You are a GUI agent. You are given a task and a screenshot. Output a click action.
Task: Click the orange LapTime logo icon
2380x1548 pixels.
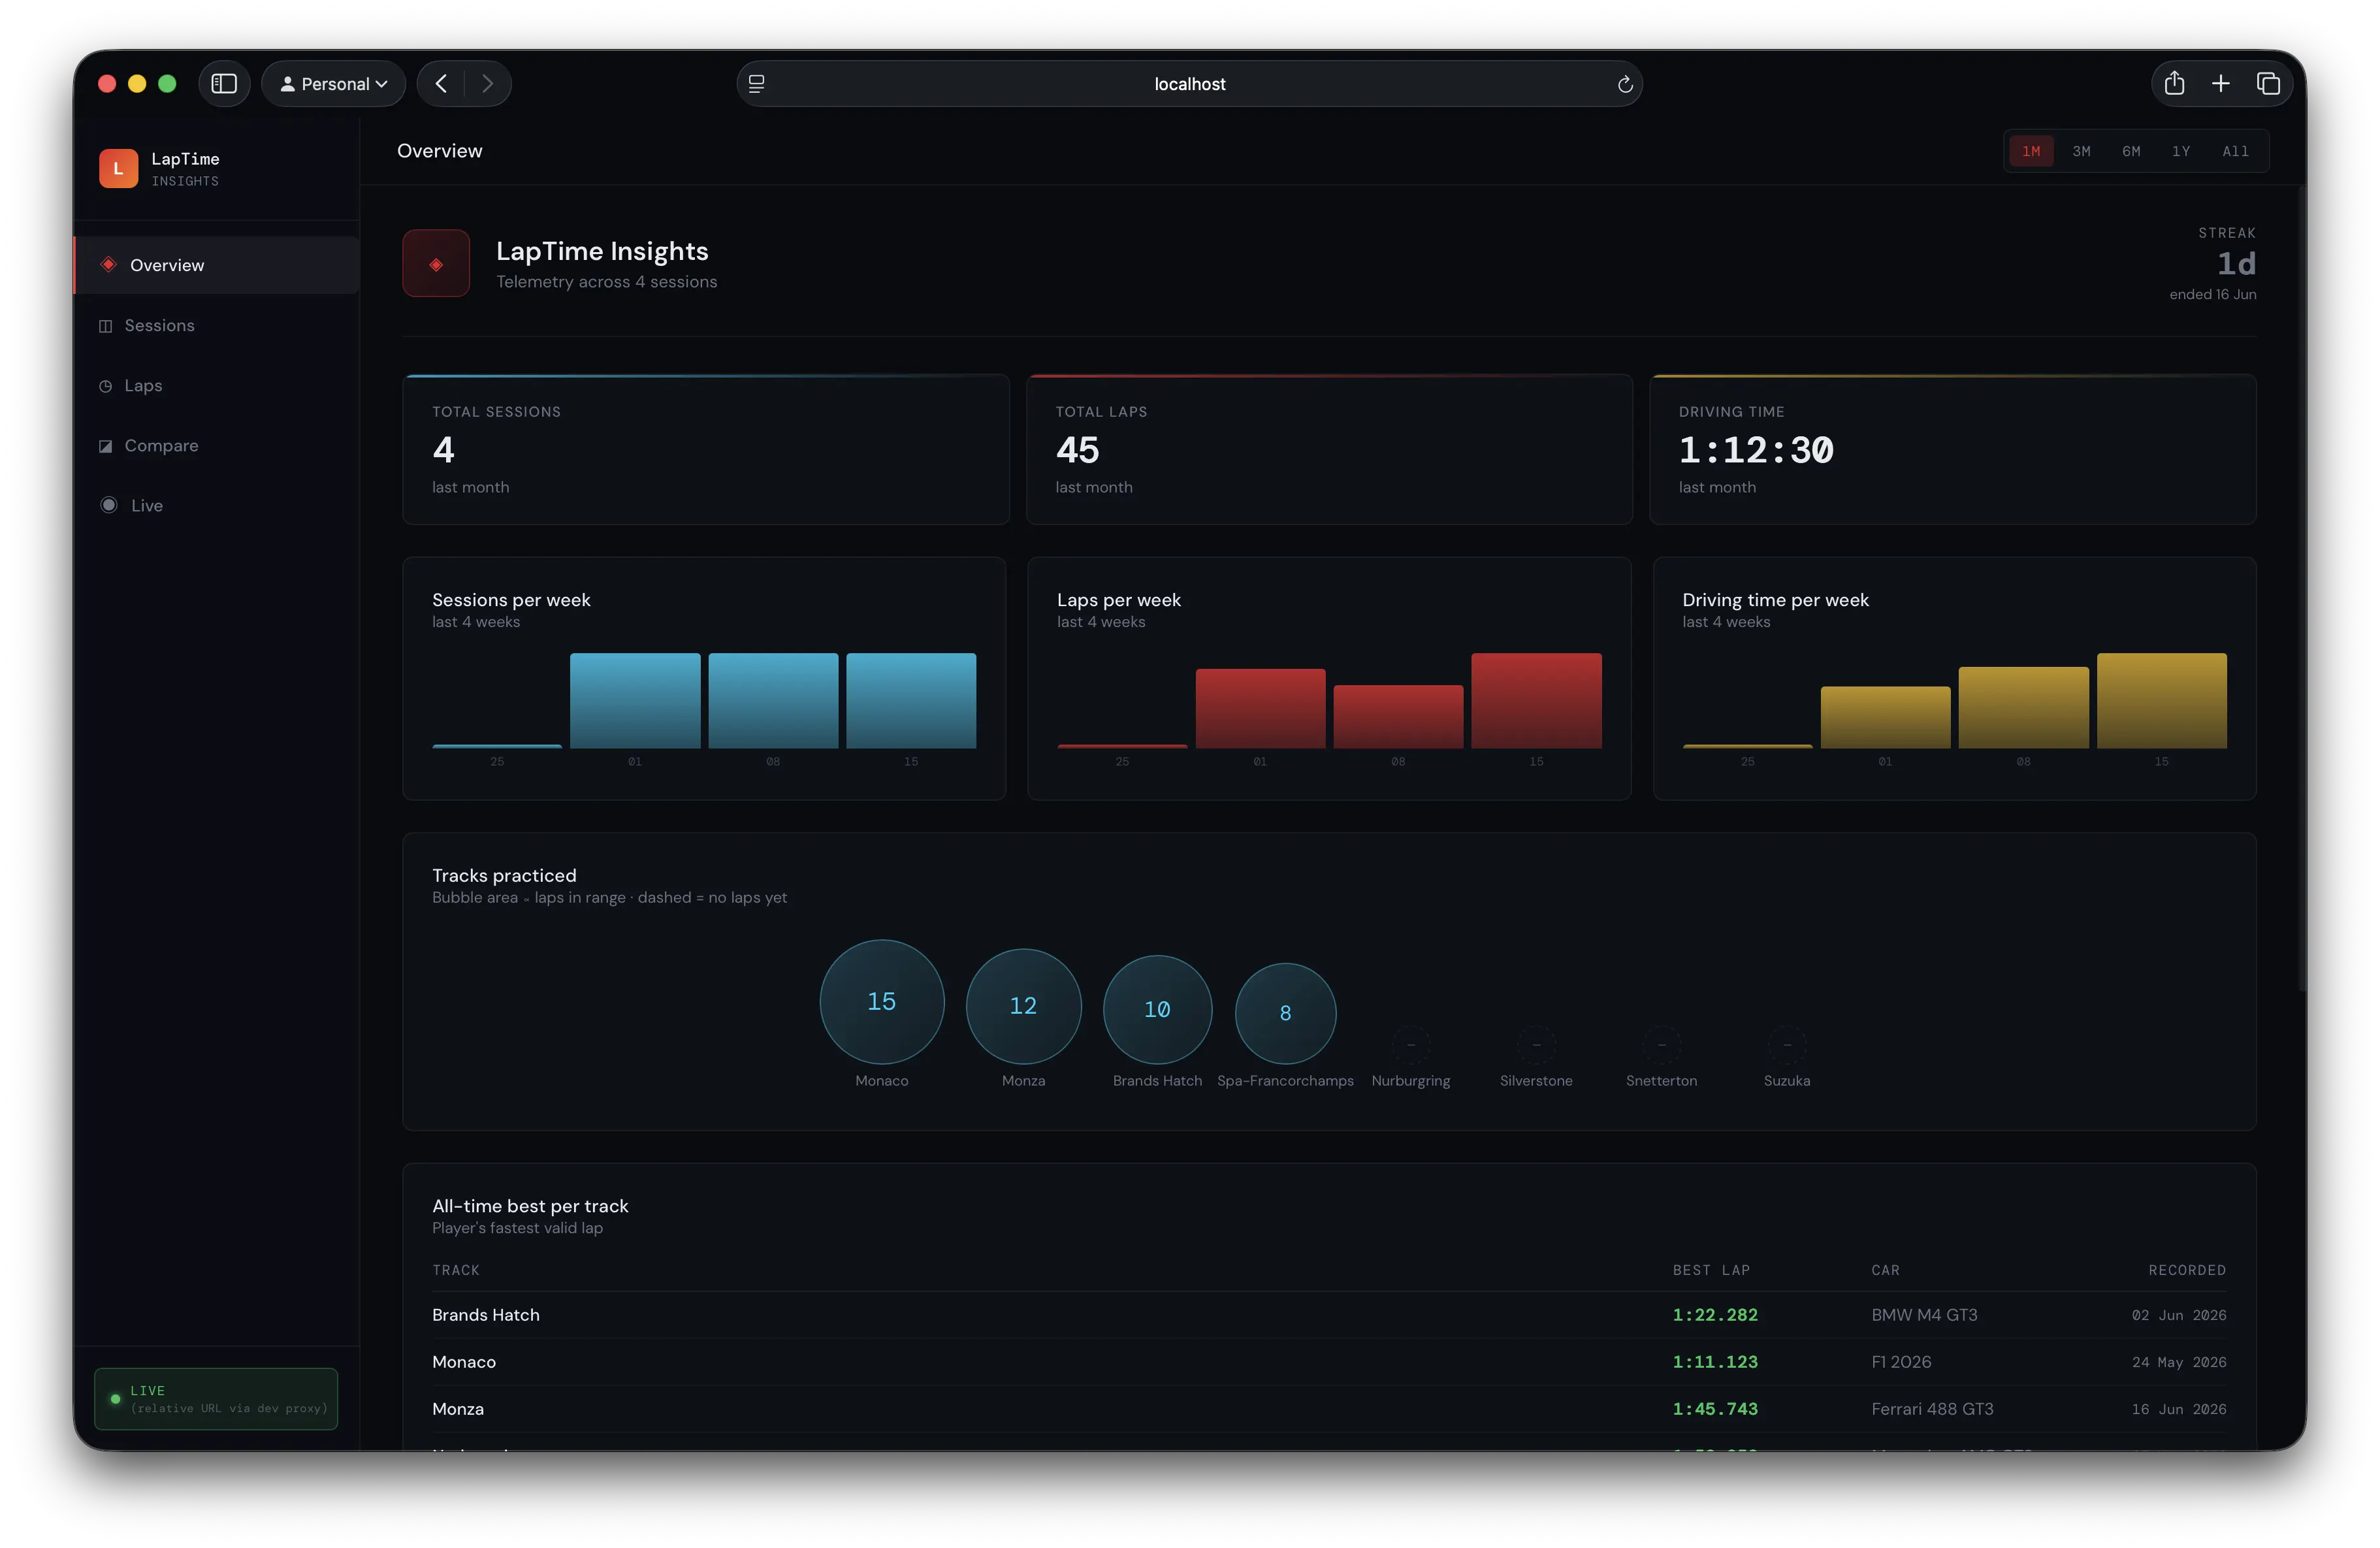[118, 168]
